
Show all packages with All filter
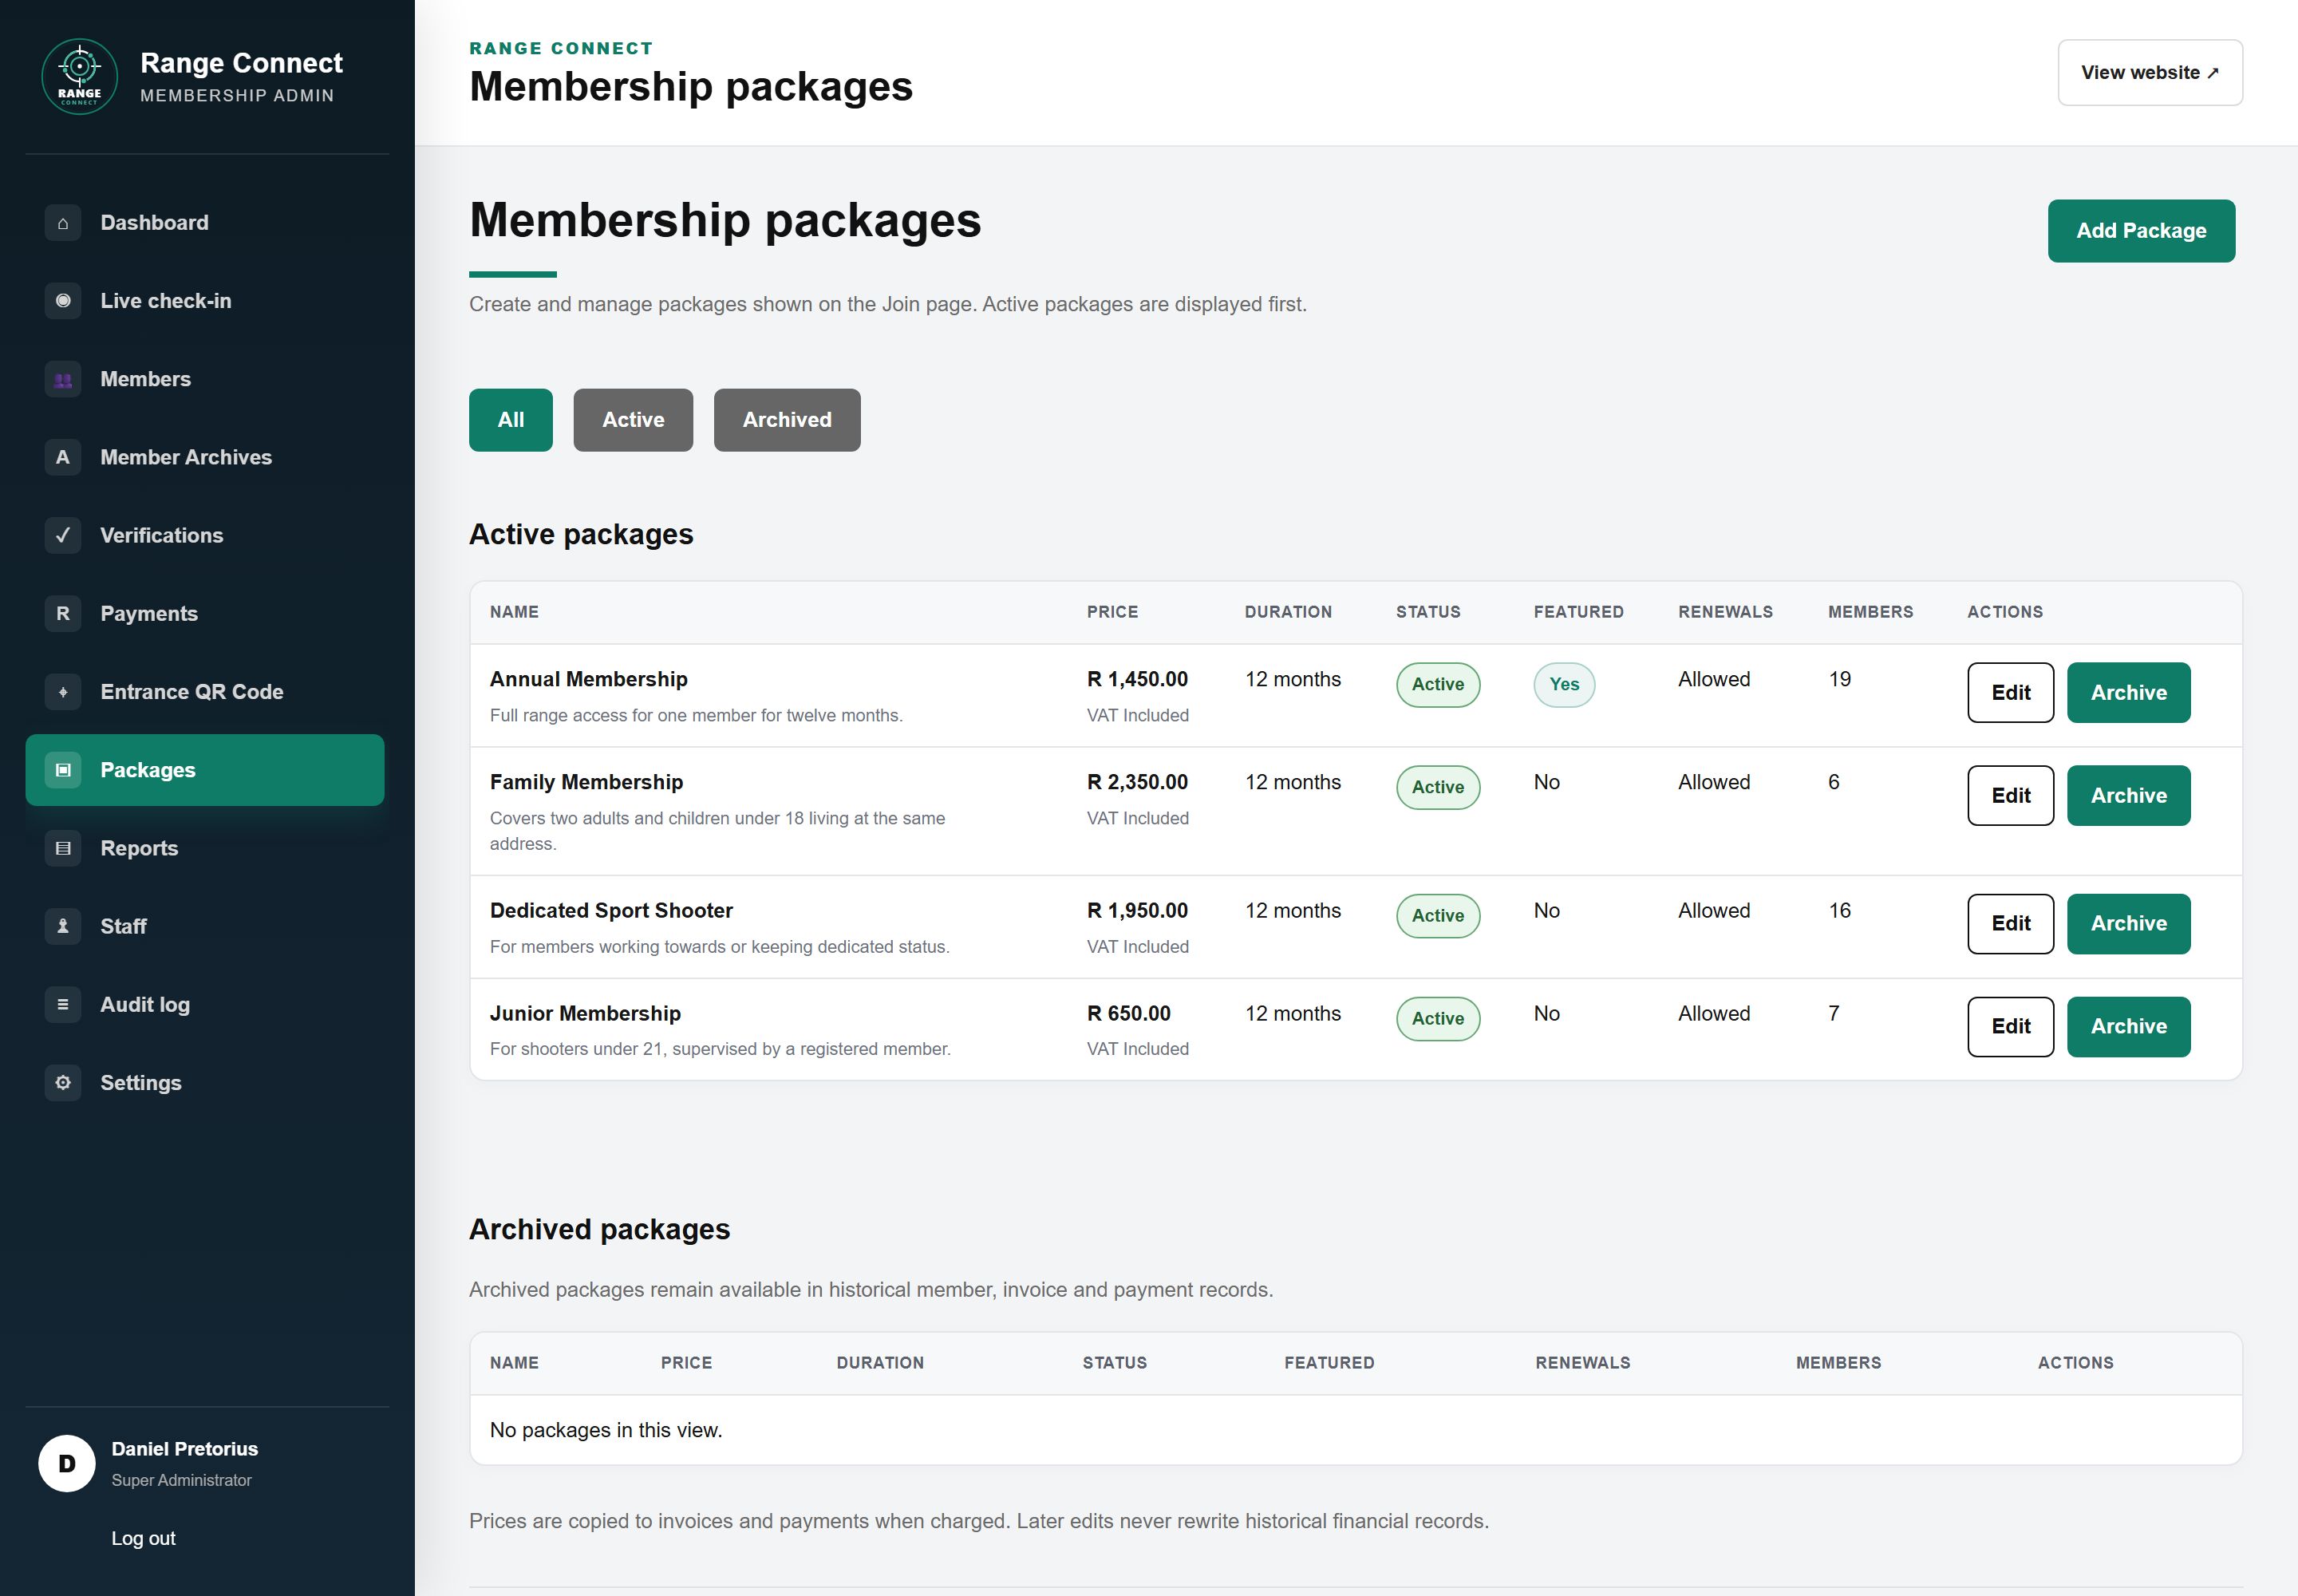click(x=511, y=420)
